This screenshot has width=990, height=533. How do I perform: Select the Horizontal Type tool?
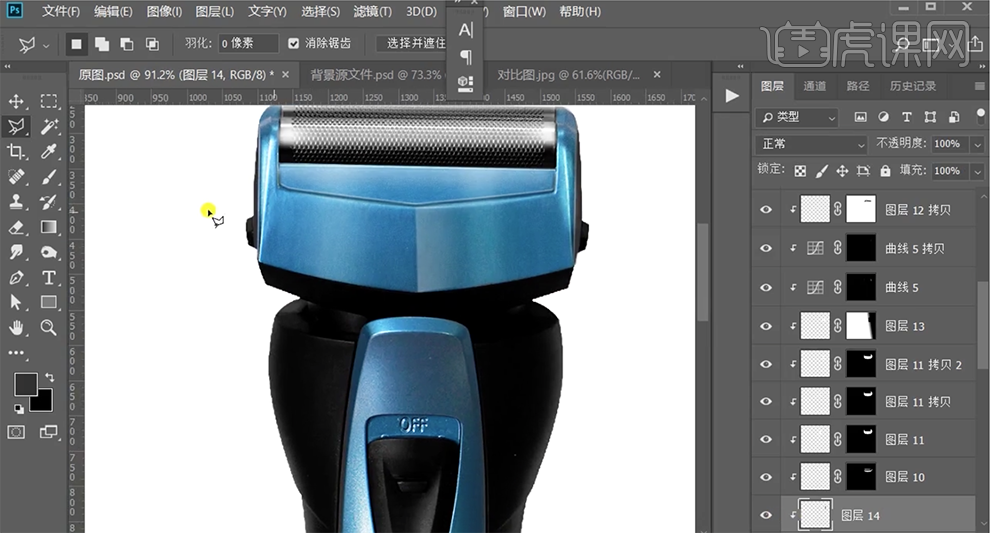[x=49, y=277]
